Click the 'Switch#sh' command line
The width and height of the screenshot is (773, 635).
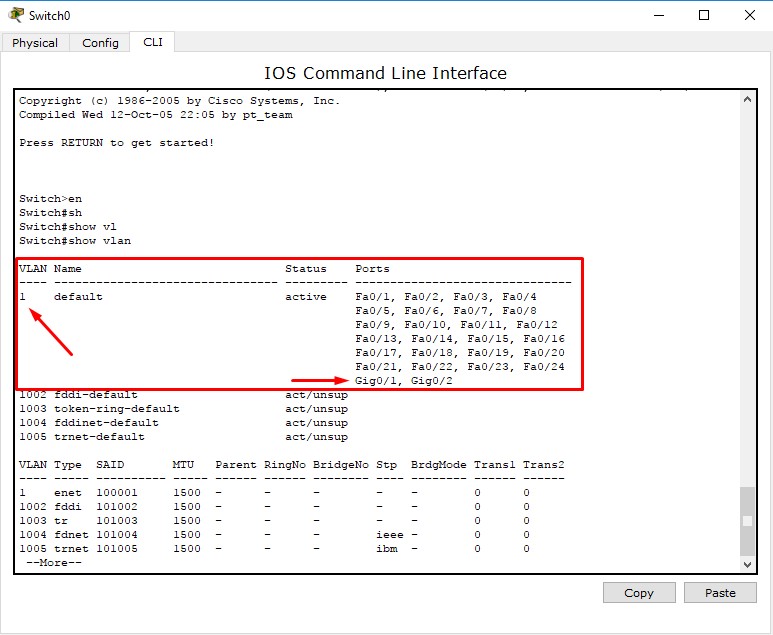coord(50,212)
